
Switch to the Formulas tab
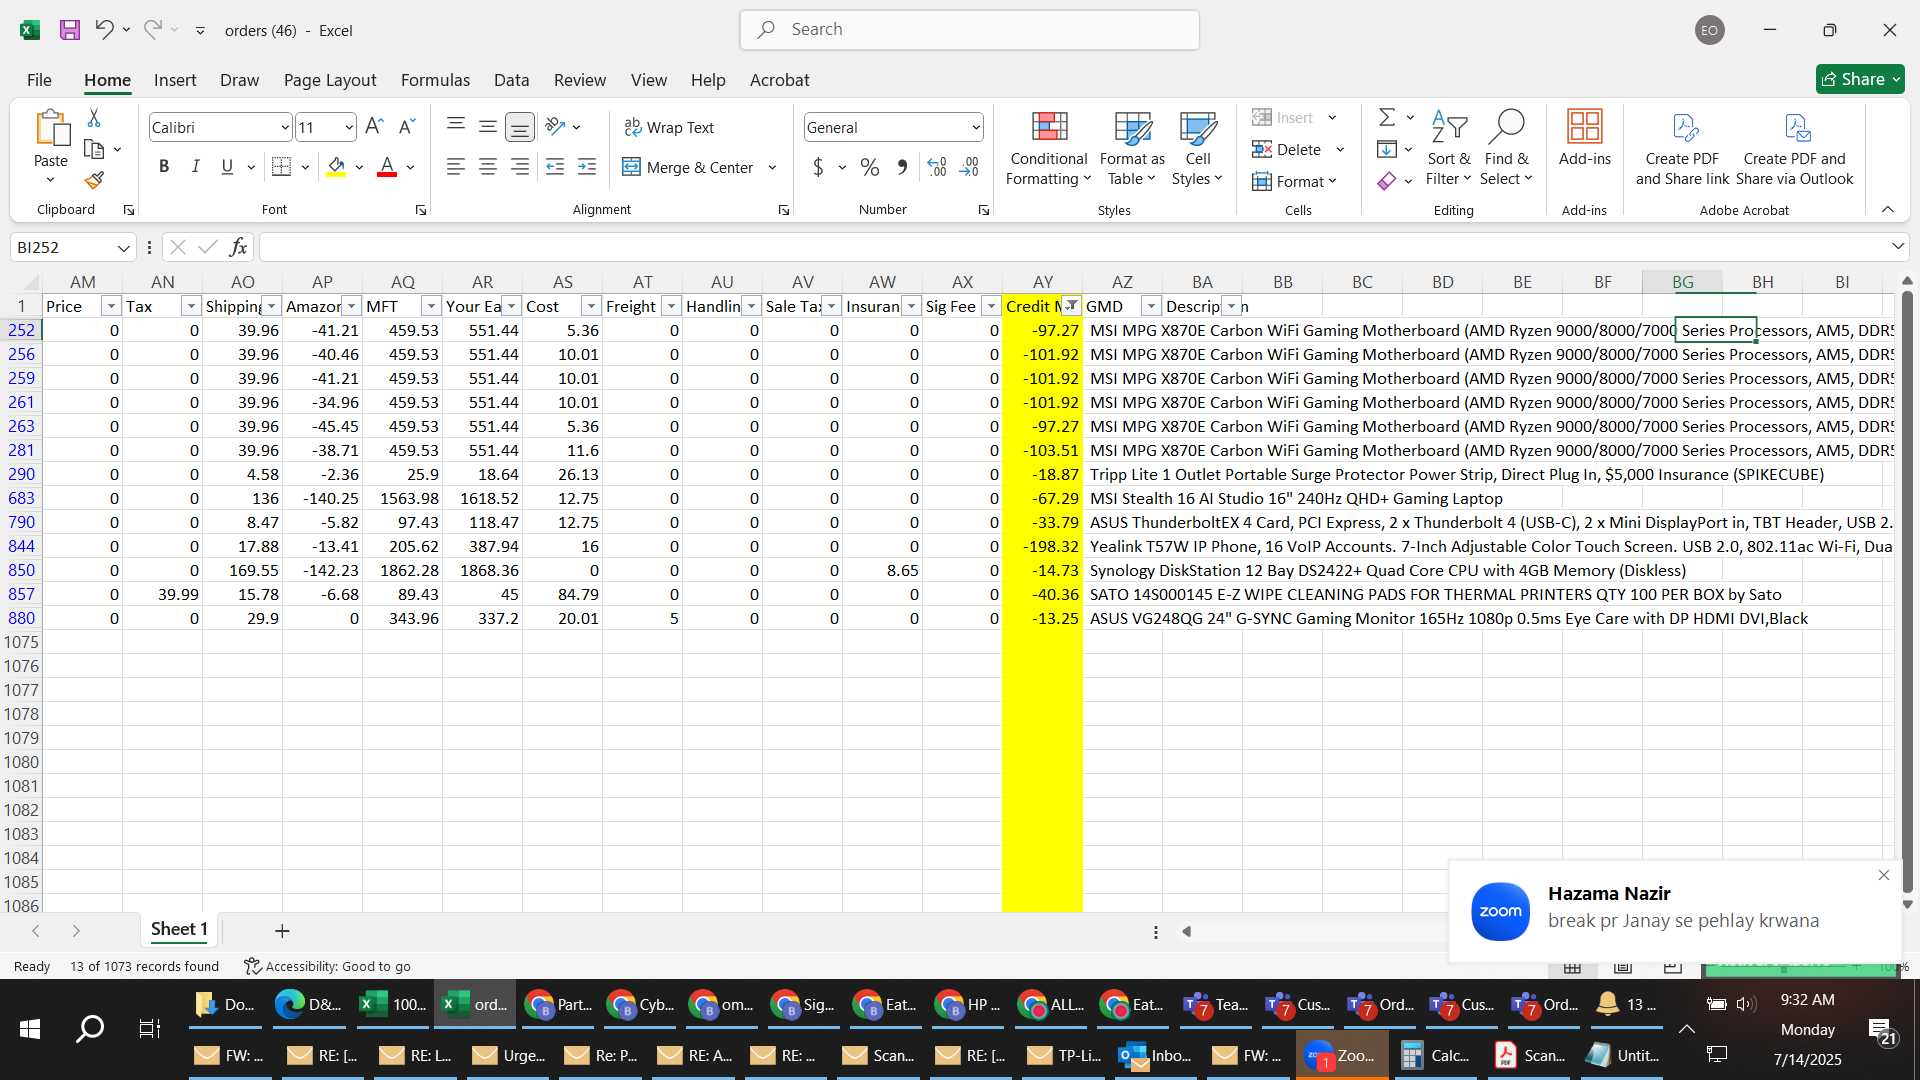tap(435, 80)
